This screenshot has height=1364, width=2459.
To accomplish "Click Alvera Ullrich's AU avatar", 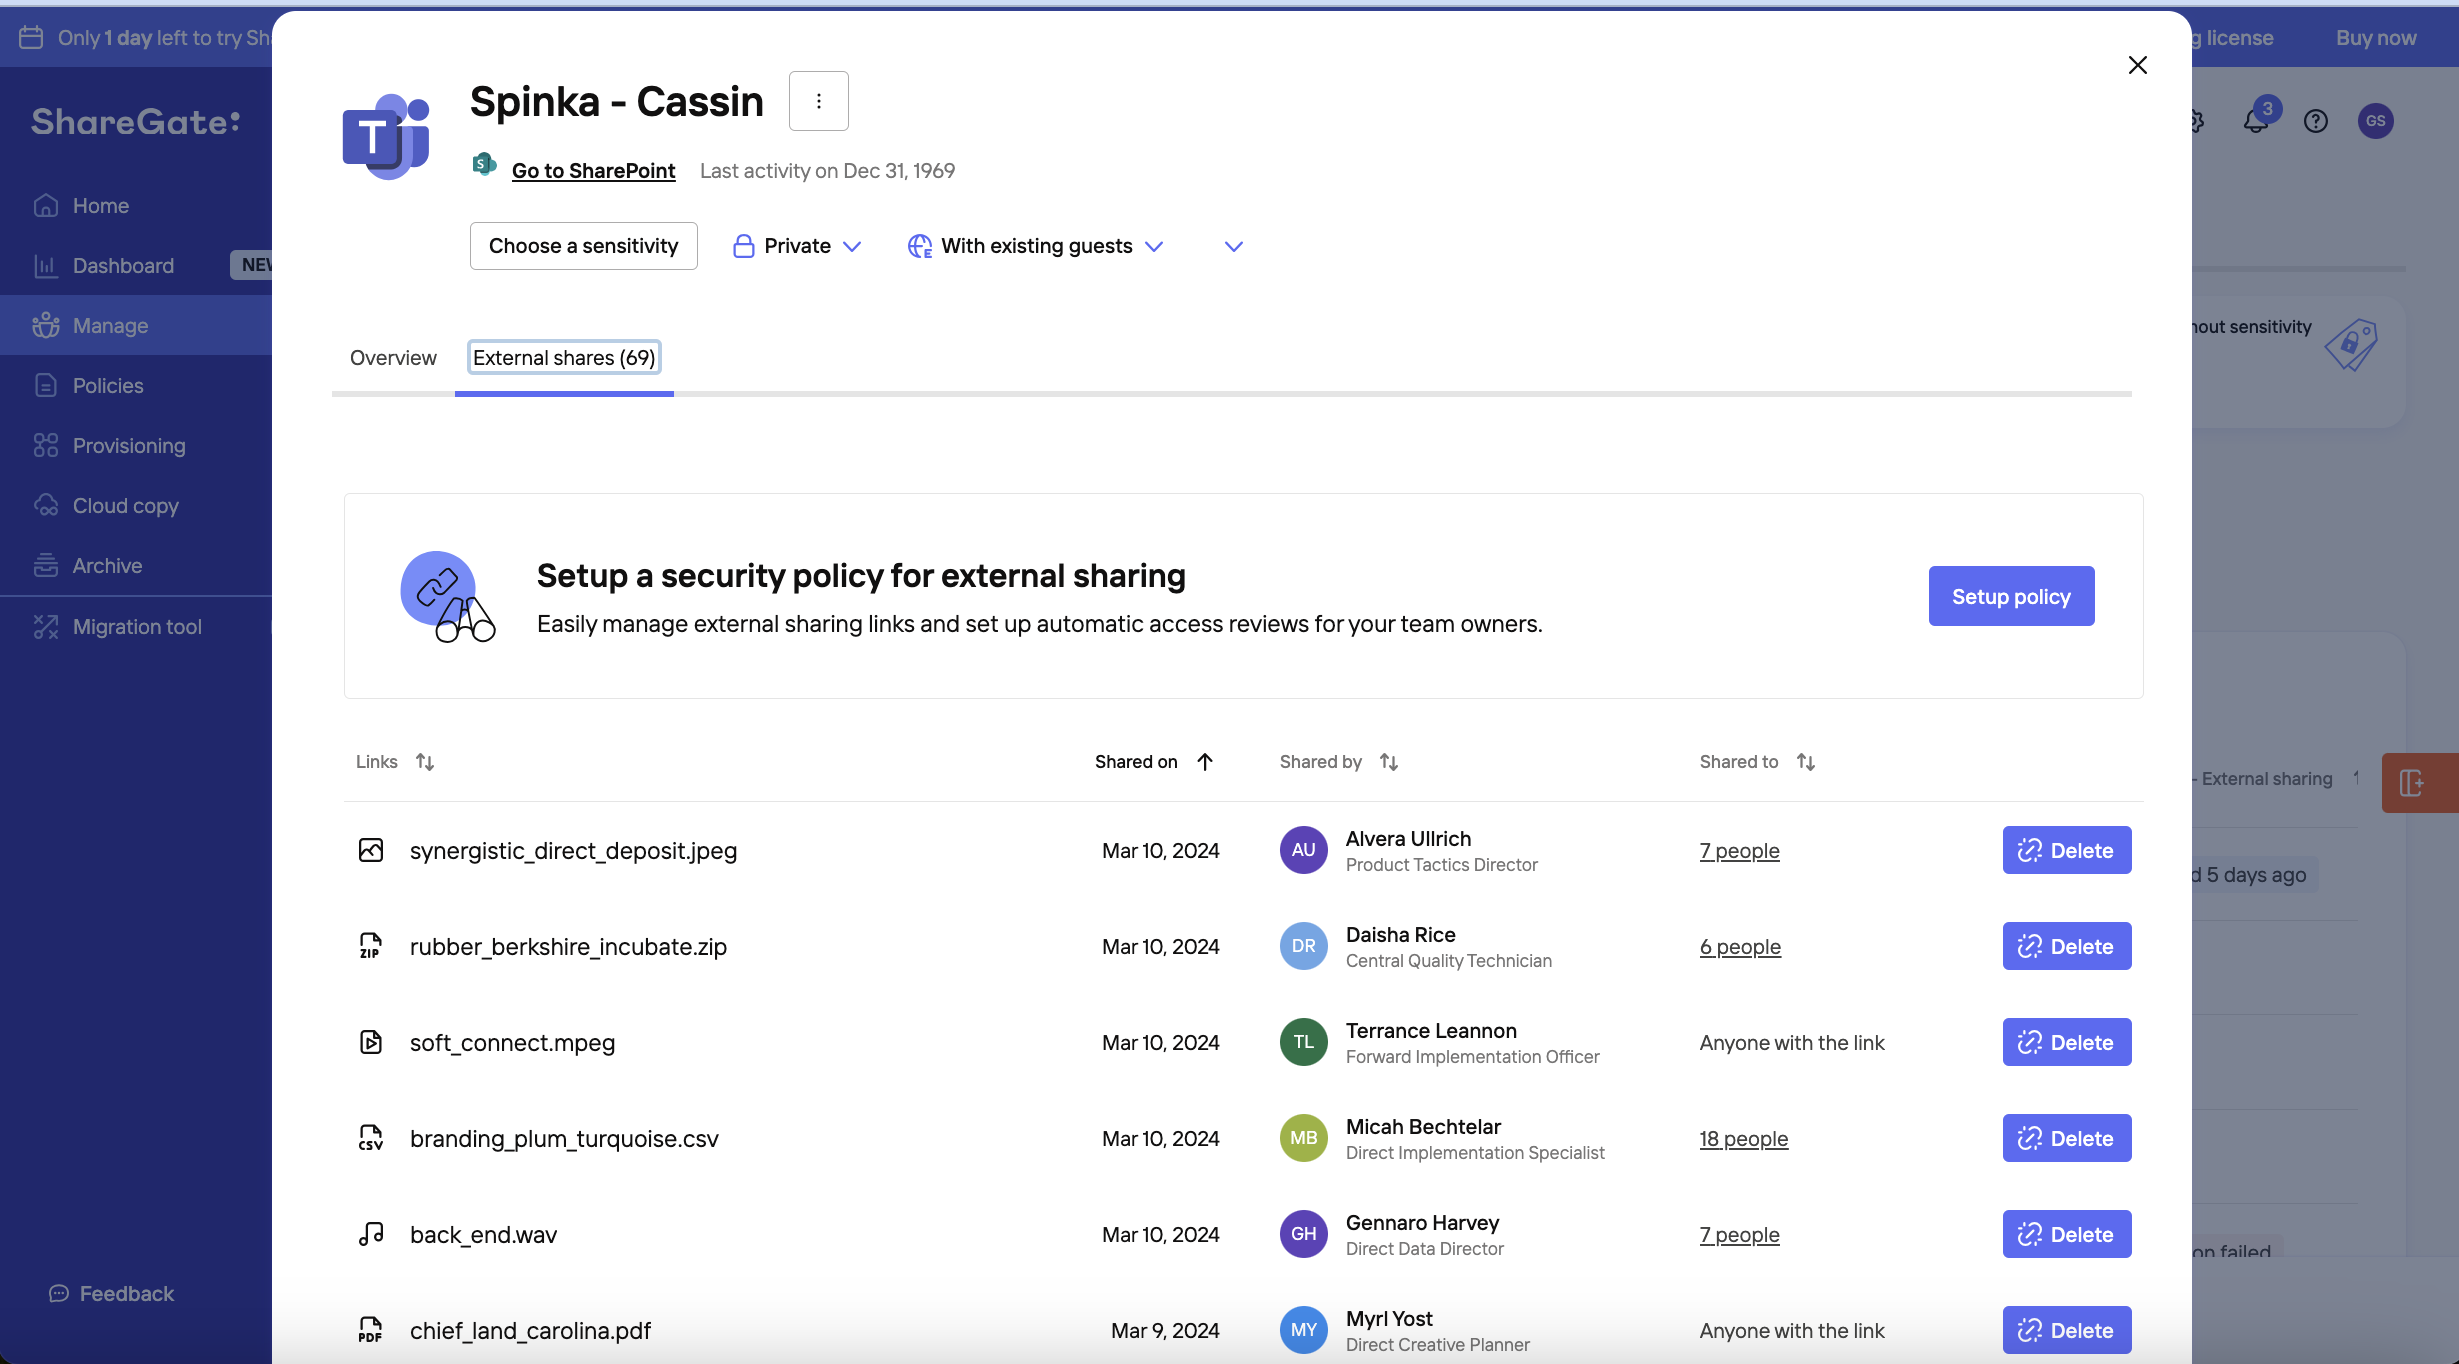I will [x=1303, y=850].
